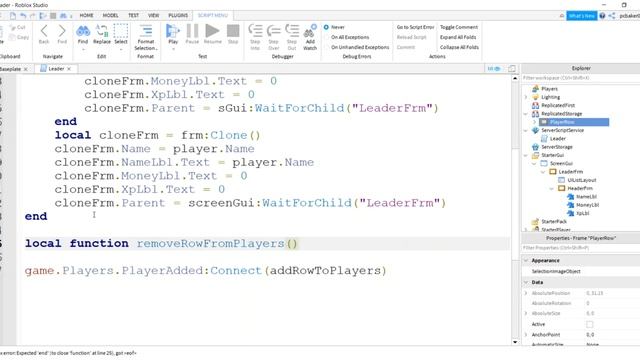Screen dimensions: 640x360
Task: Select On Unhandled Exceptions radio option
Action: [326, 47]
